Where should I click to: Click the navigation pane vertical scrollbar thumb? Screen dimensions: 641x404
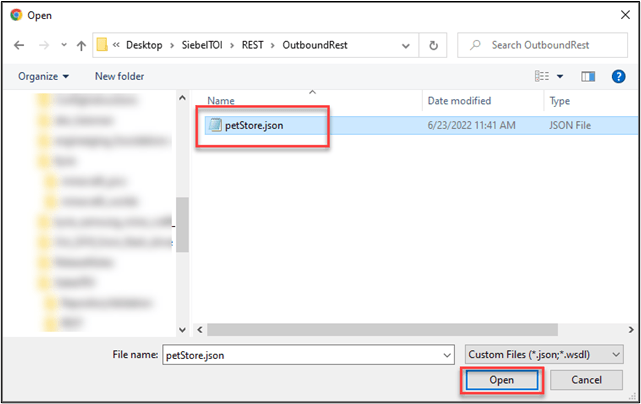point(182,224)
